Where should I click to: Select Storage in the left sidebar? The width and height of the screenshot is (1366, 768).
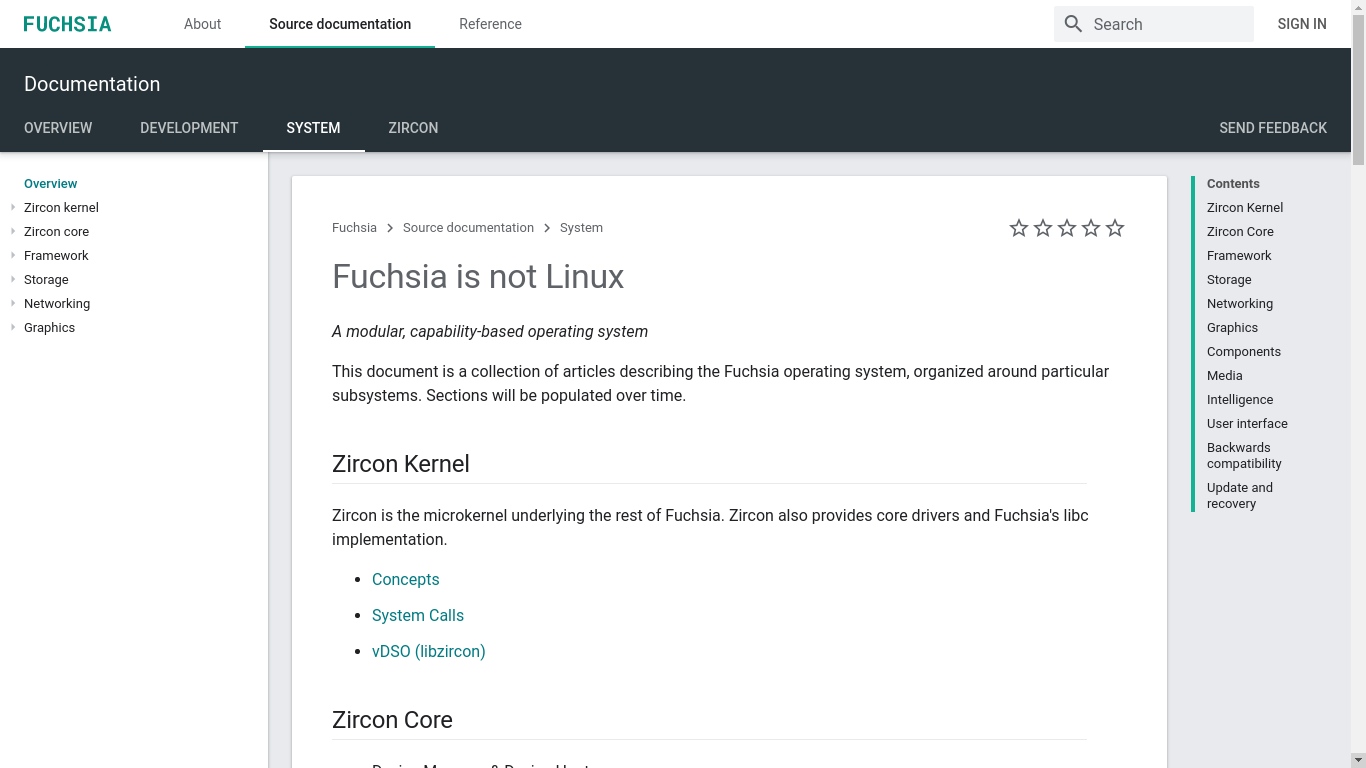46,280
